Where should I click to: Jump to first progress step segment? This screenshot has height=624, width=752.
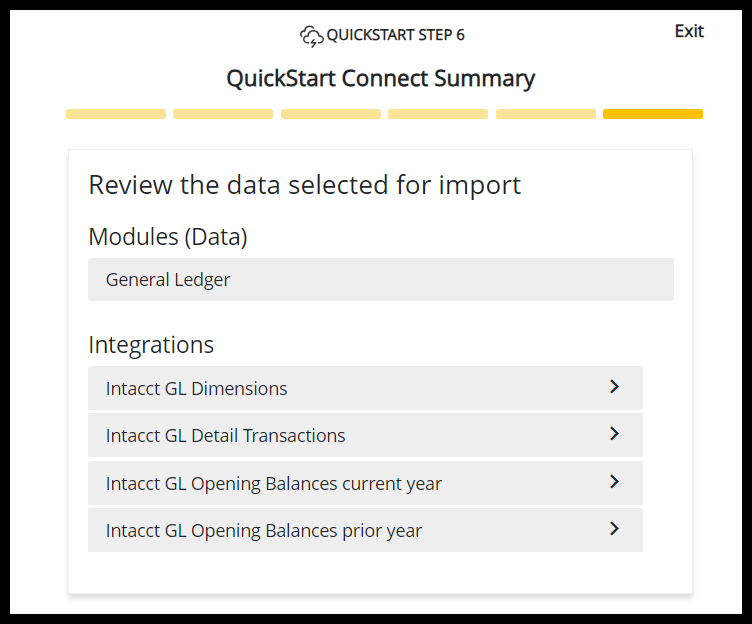click(116, 114)
